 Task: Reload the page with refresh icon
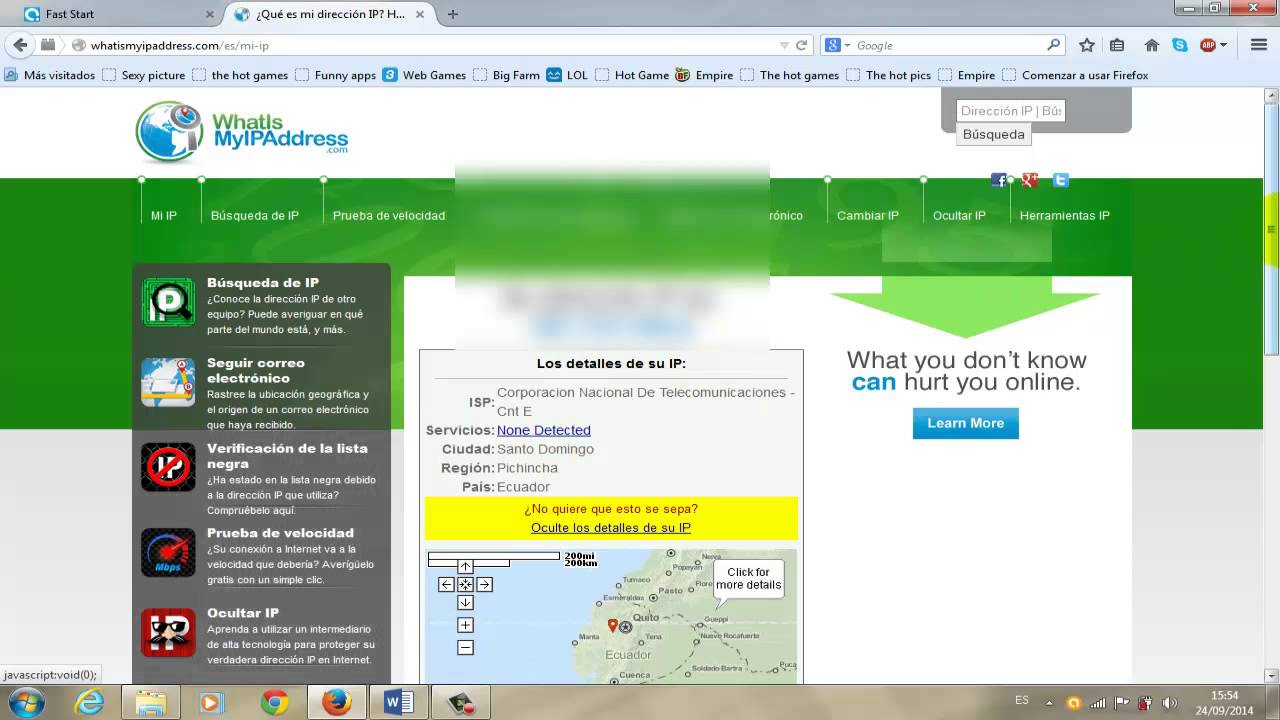(x=801, y=45)
